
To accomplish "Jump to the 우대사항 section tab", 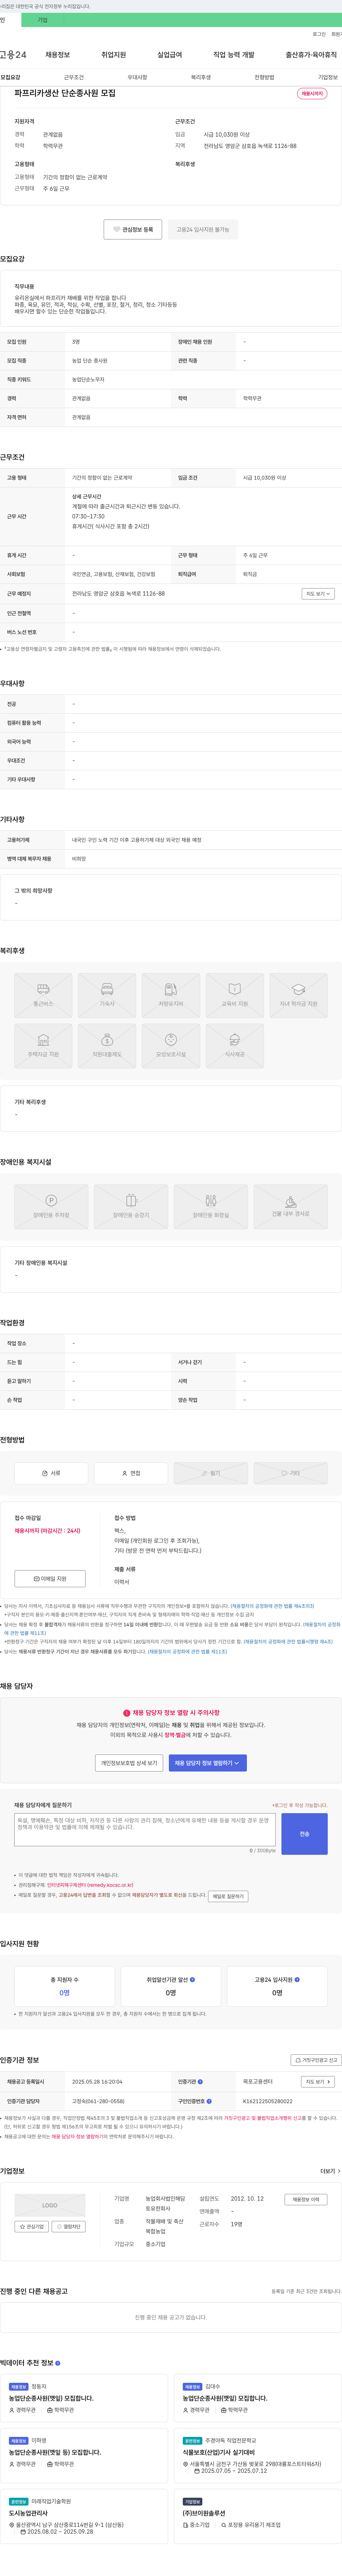I will point(137,77).
